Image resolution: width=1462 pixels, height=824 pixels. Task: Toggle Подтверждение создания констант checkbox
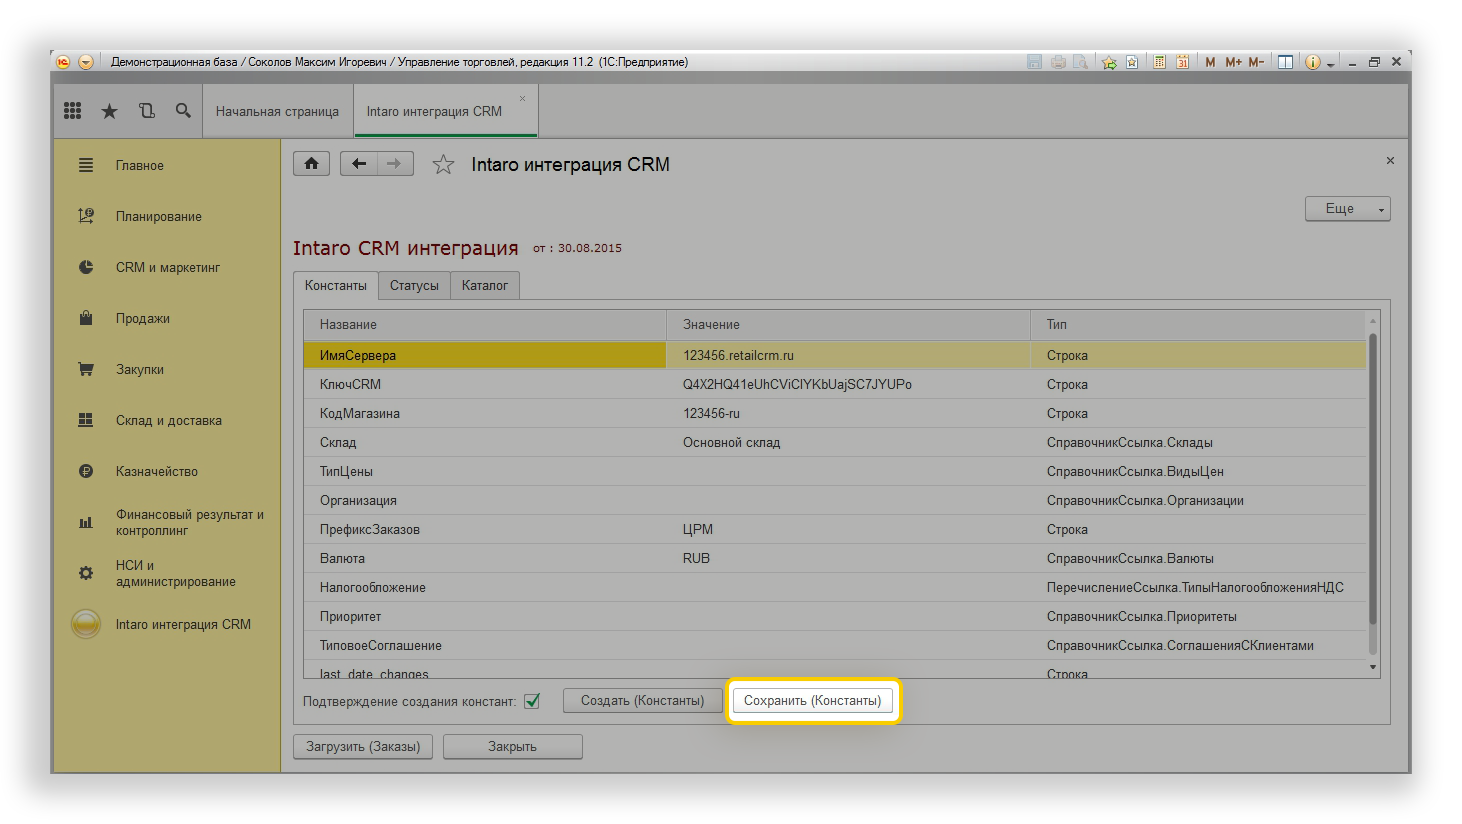tap(532, 701)
